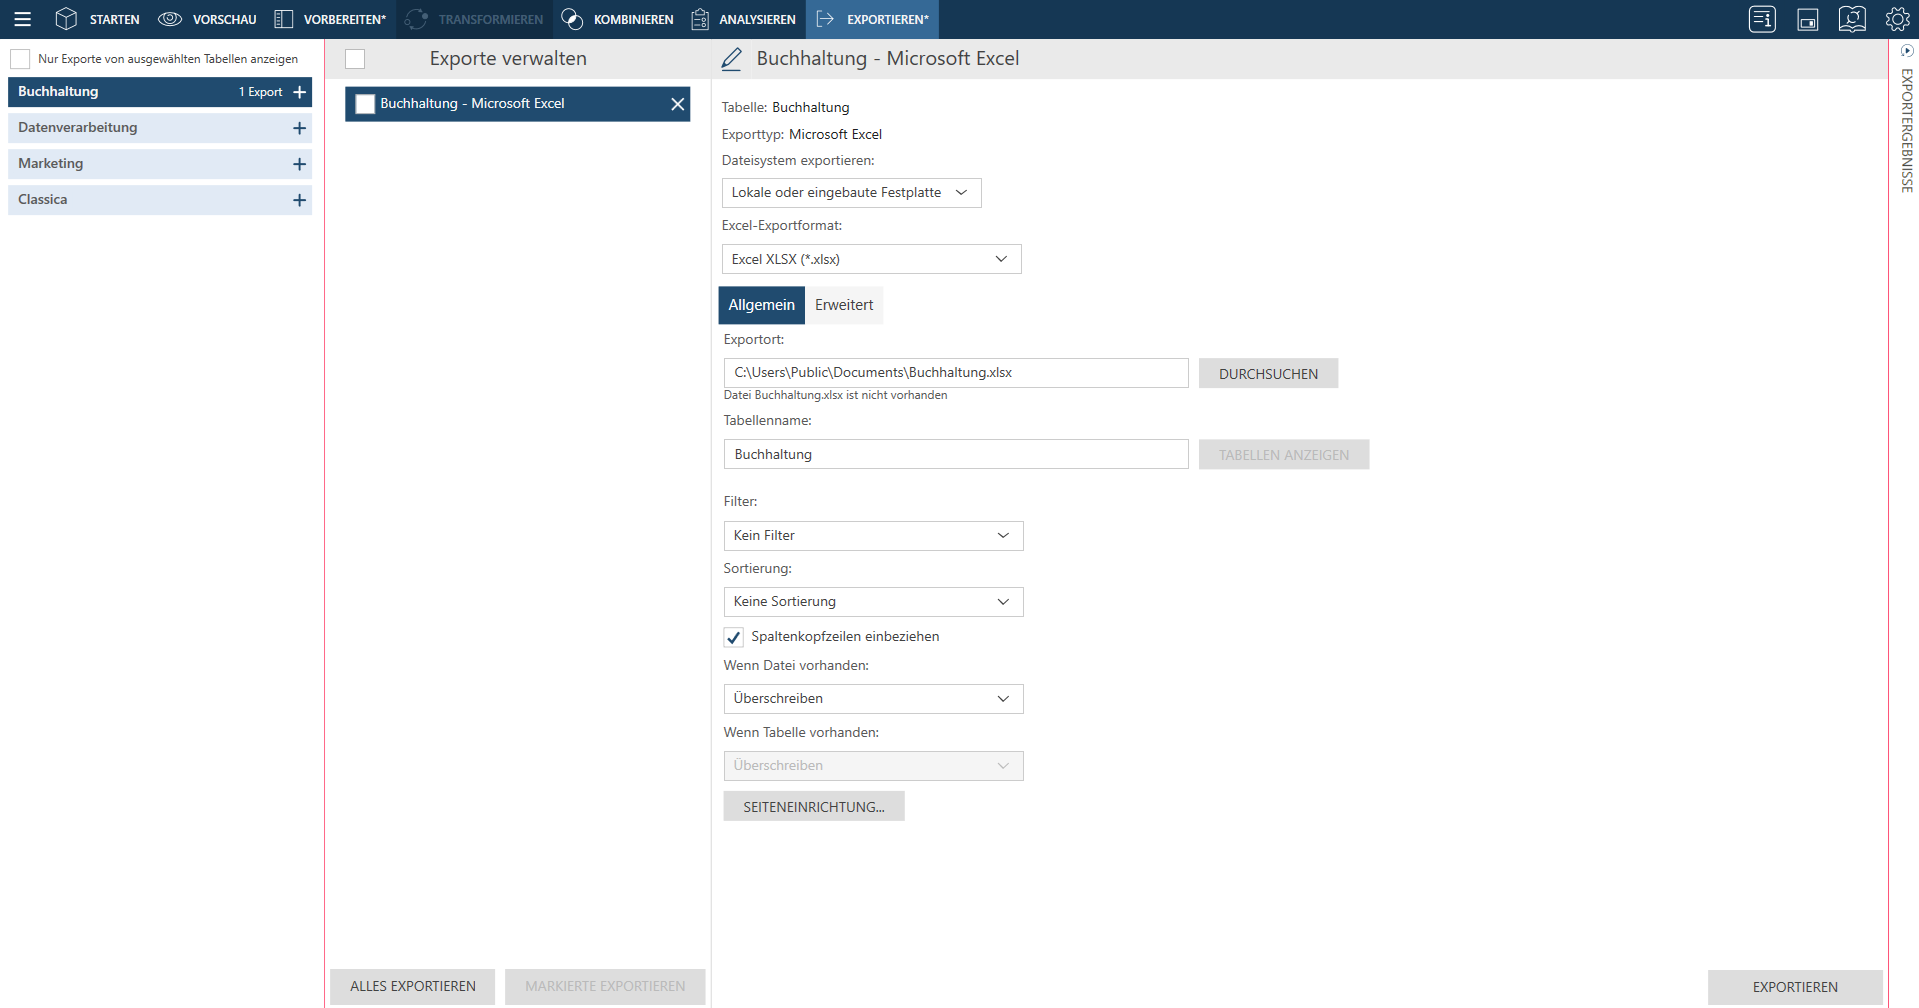The width and height of the screenshot is (1919, 1008).
Task: Remove the Buchhaltung - Microsoft Excel export
Action: (x=677, y=104)
